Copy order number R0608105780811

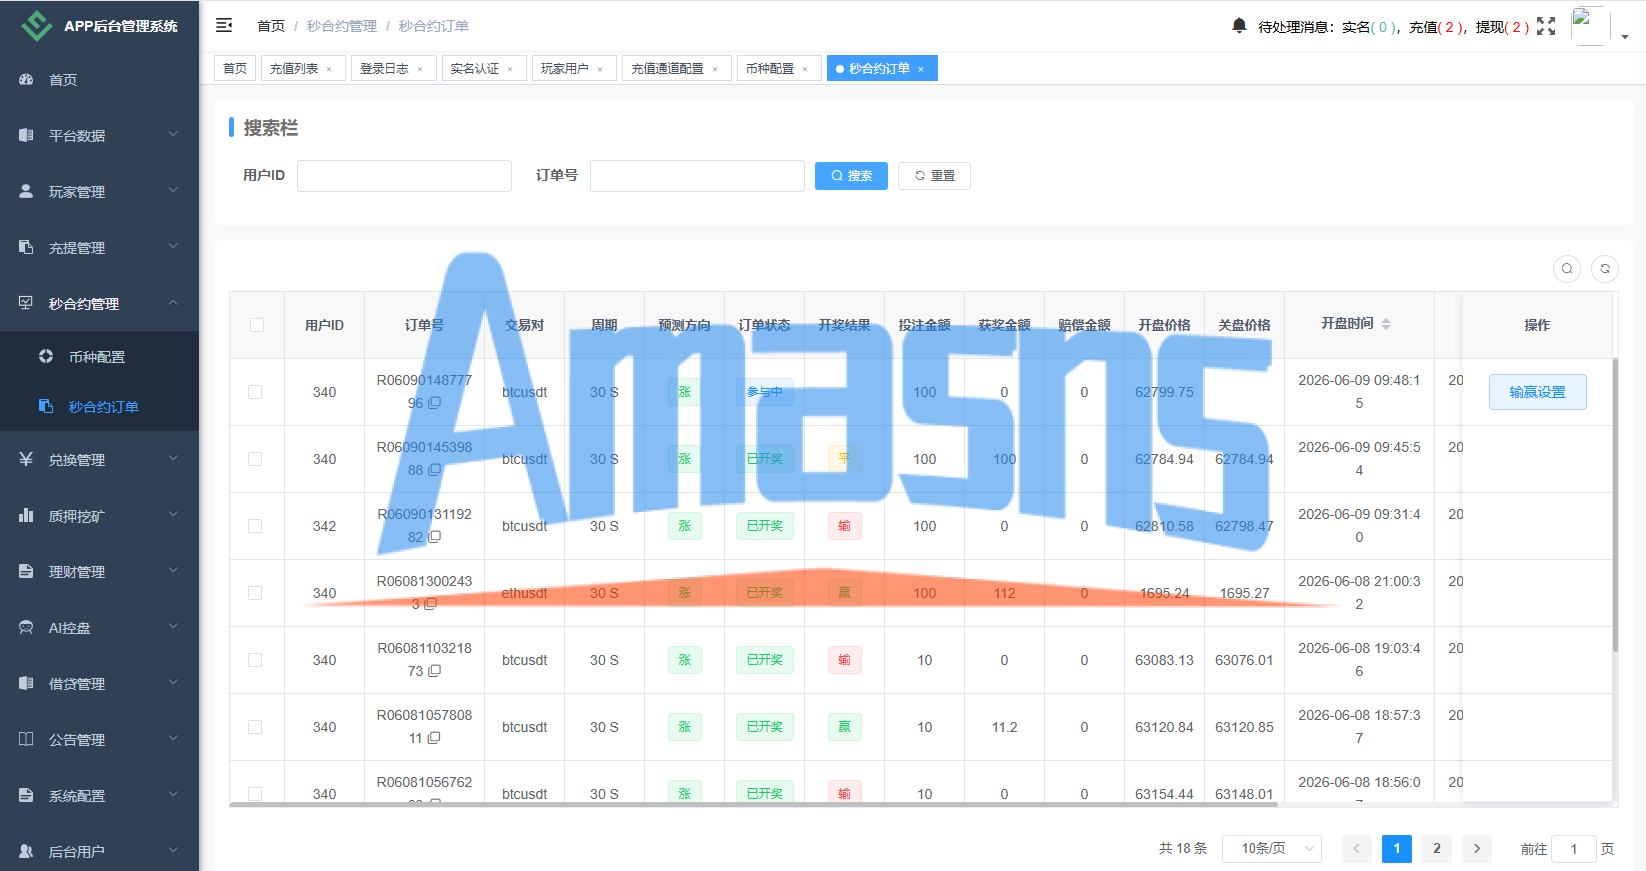point(434,738)
